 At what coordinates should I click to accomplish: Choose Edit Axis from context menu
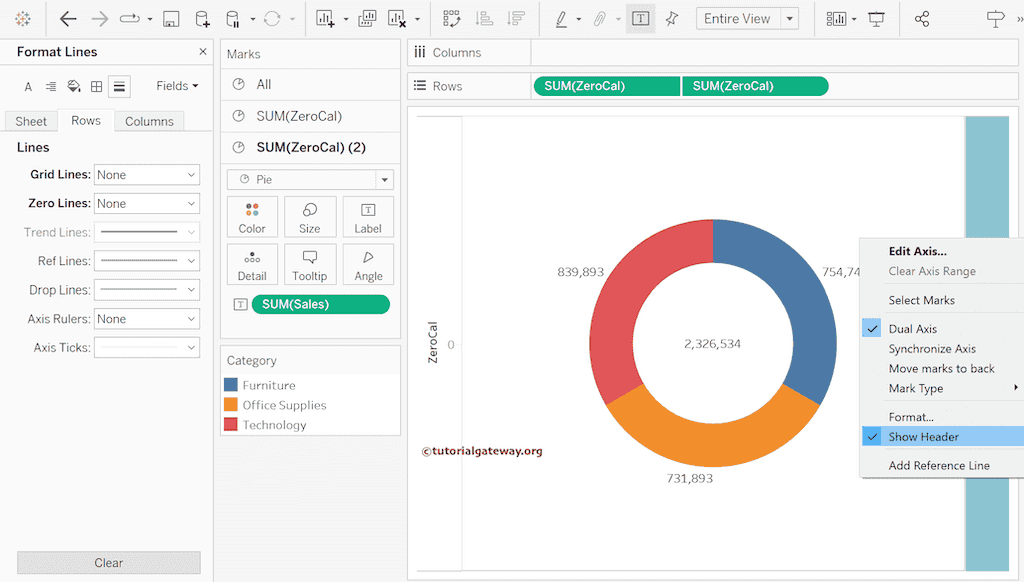(917, 251)
